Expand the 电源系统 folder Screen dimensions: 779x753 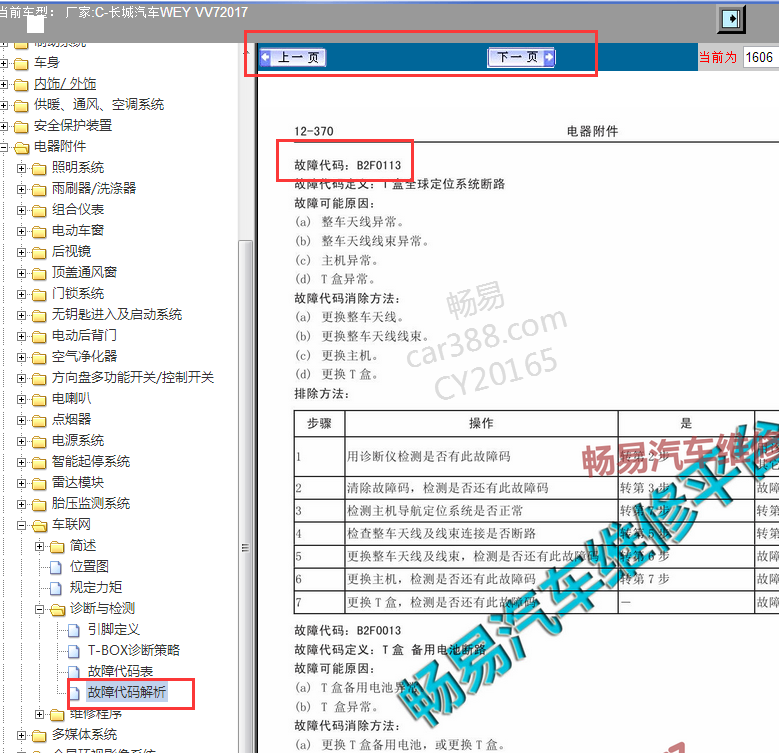tap(21, 441)
